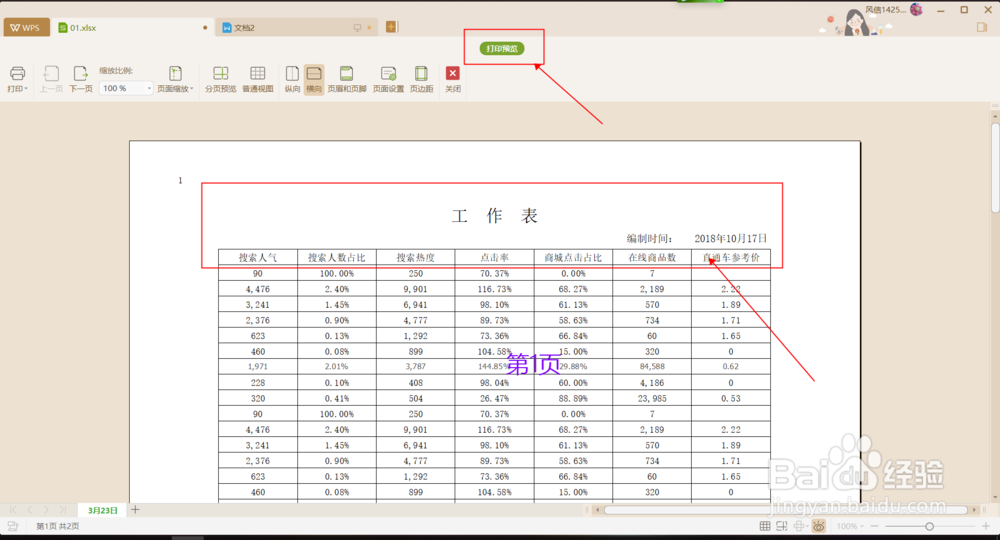Image resolution: width=1000 pixels, height=540 pixels.
Task: Toggle eye protection mode icon
Action: click(x=819, y=526)
